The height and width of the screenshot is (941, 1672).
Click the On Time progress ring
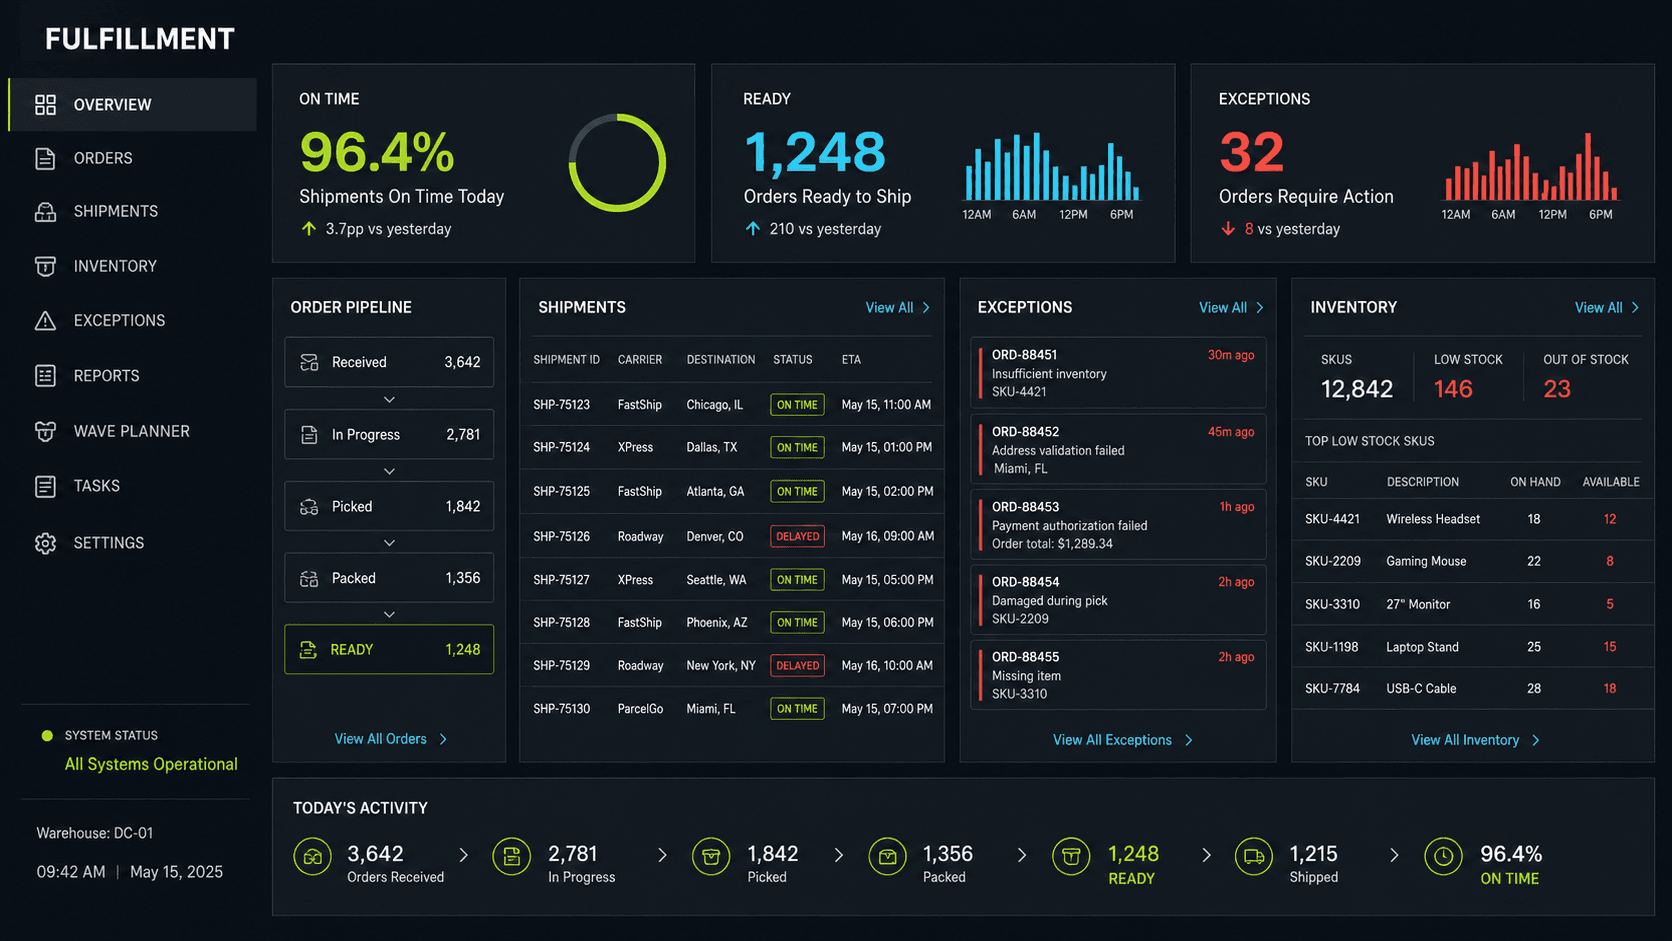(x=617, y=163)
